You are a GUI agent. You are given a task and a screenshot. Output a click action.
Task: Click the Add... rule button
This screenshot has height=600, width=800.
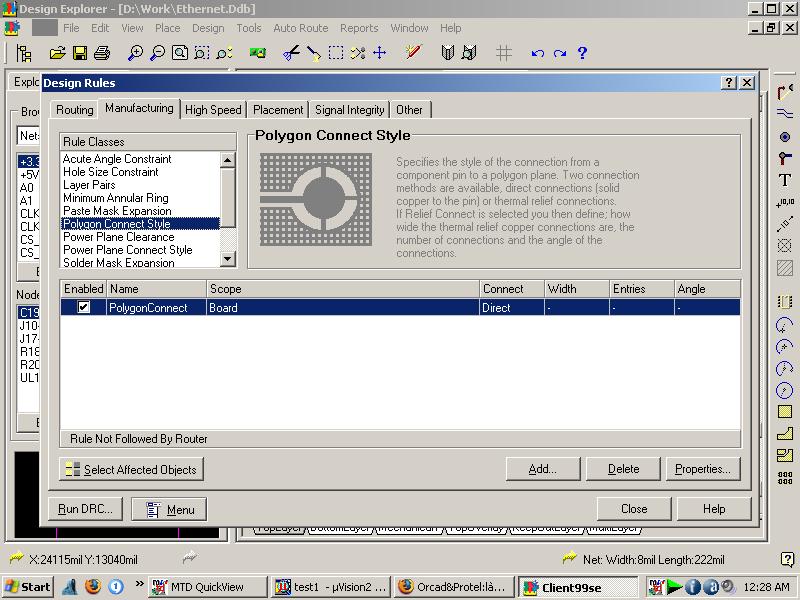point(543,468)
